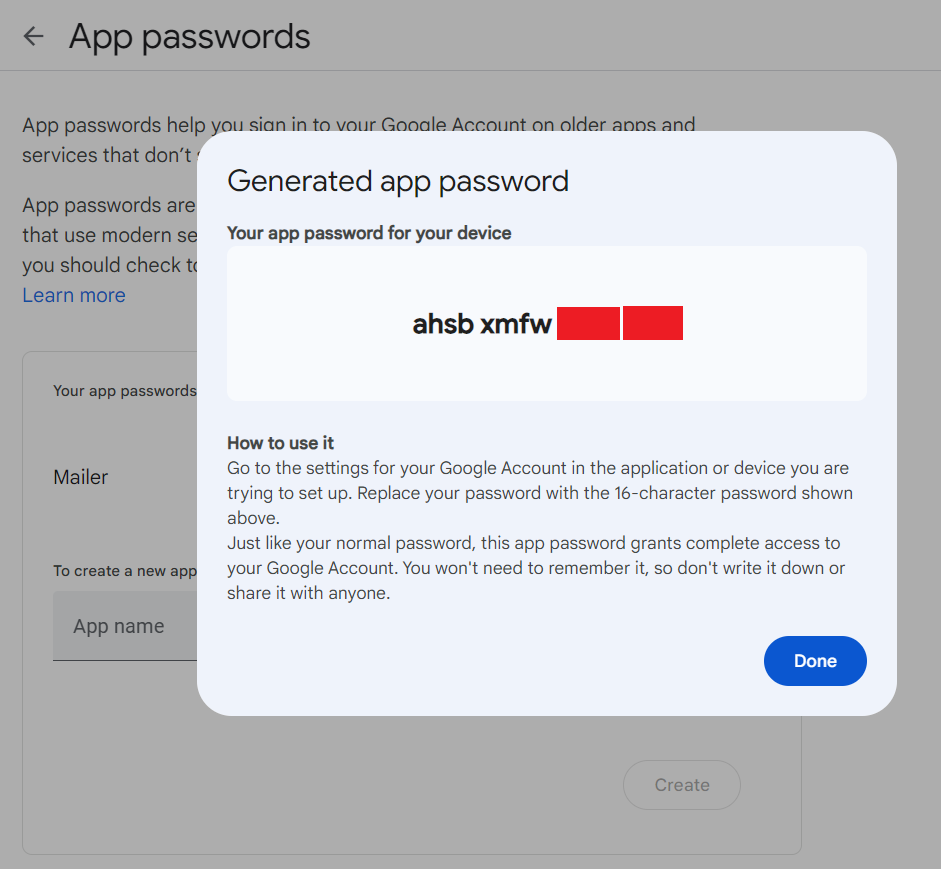Click the 'To create a new app' label
Image resolution: width=941 pixels, height=869 pixels.
[x=125, y=571]
